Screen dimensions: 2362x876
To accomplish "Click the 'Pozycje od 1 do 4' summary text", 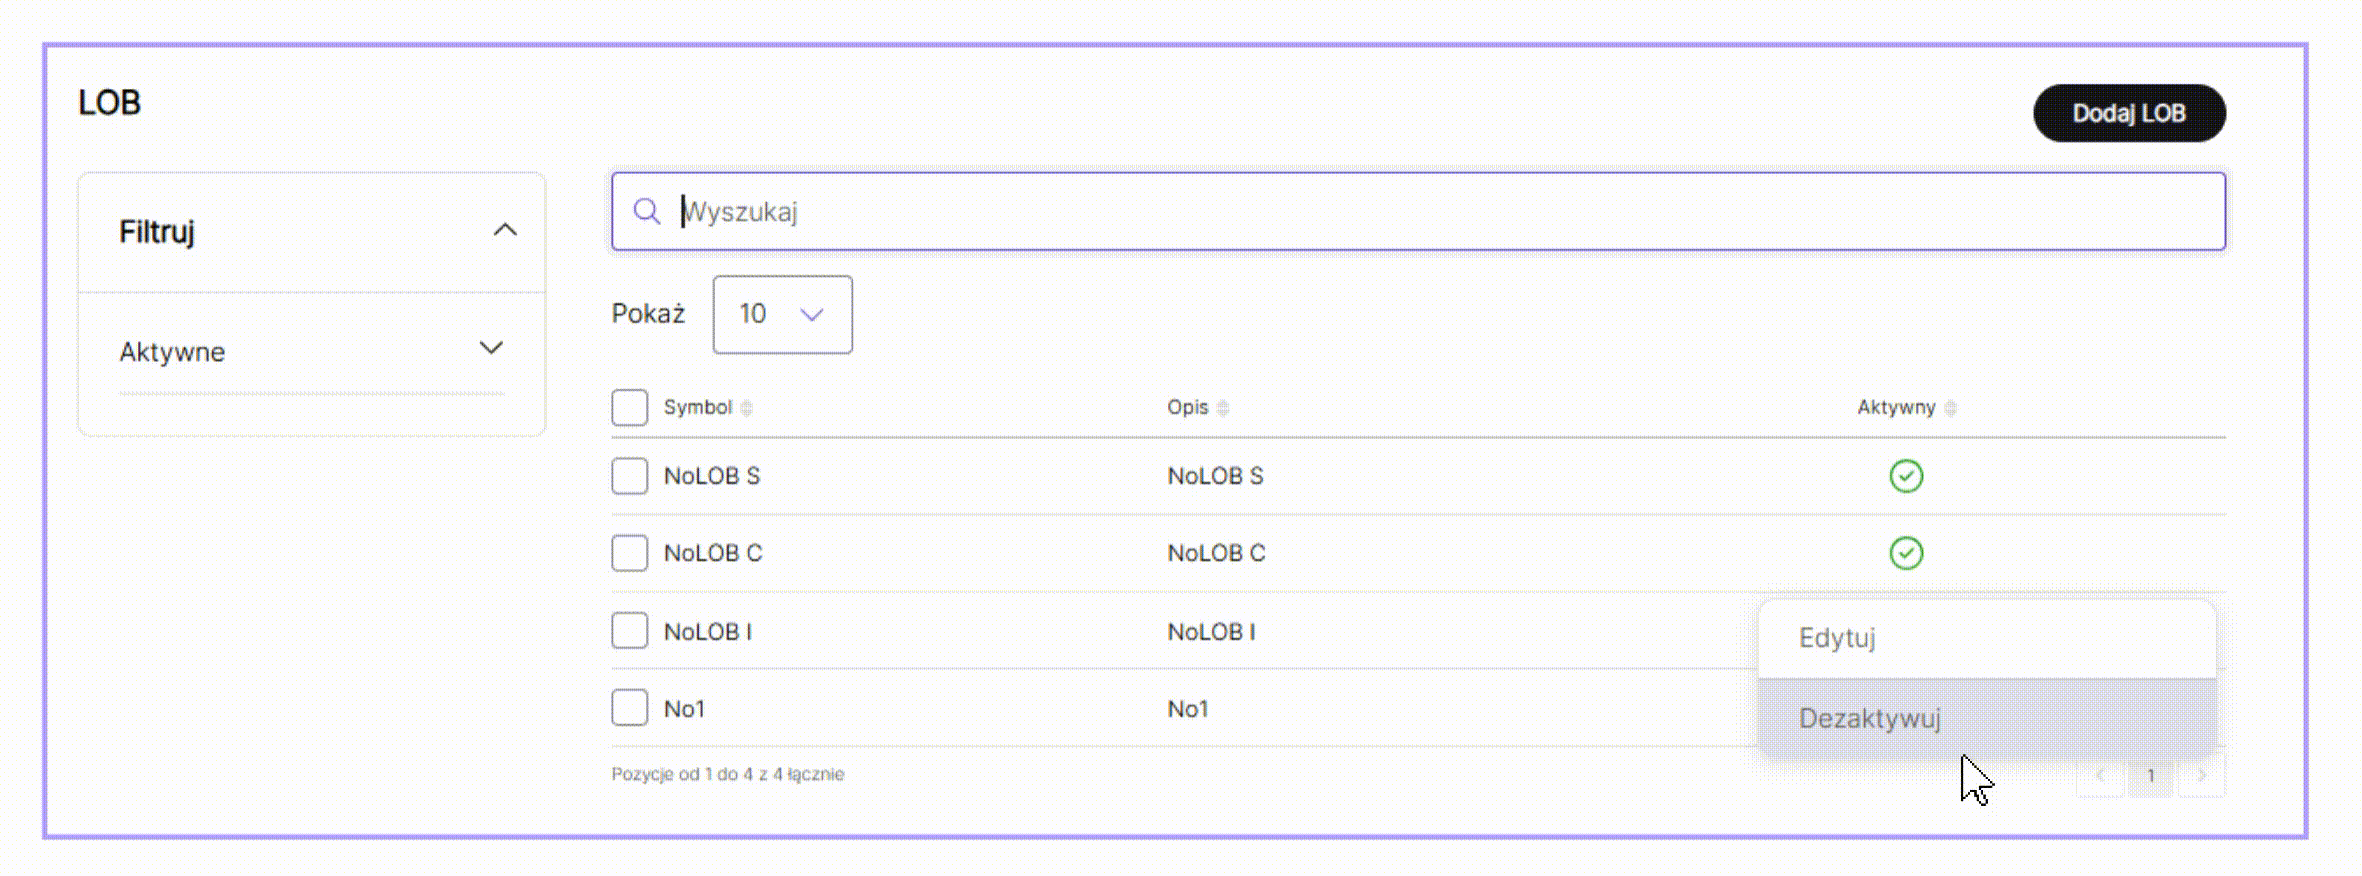I will 728,774.
